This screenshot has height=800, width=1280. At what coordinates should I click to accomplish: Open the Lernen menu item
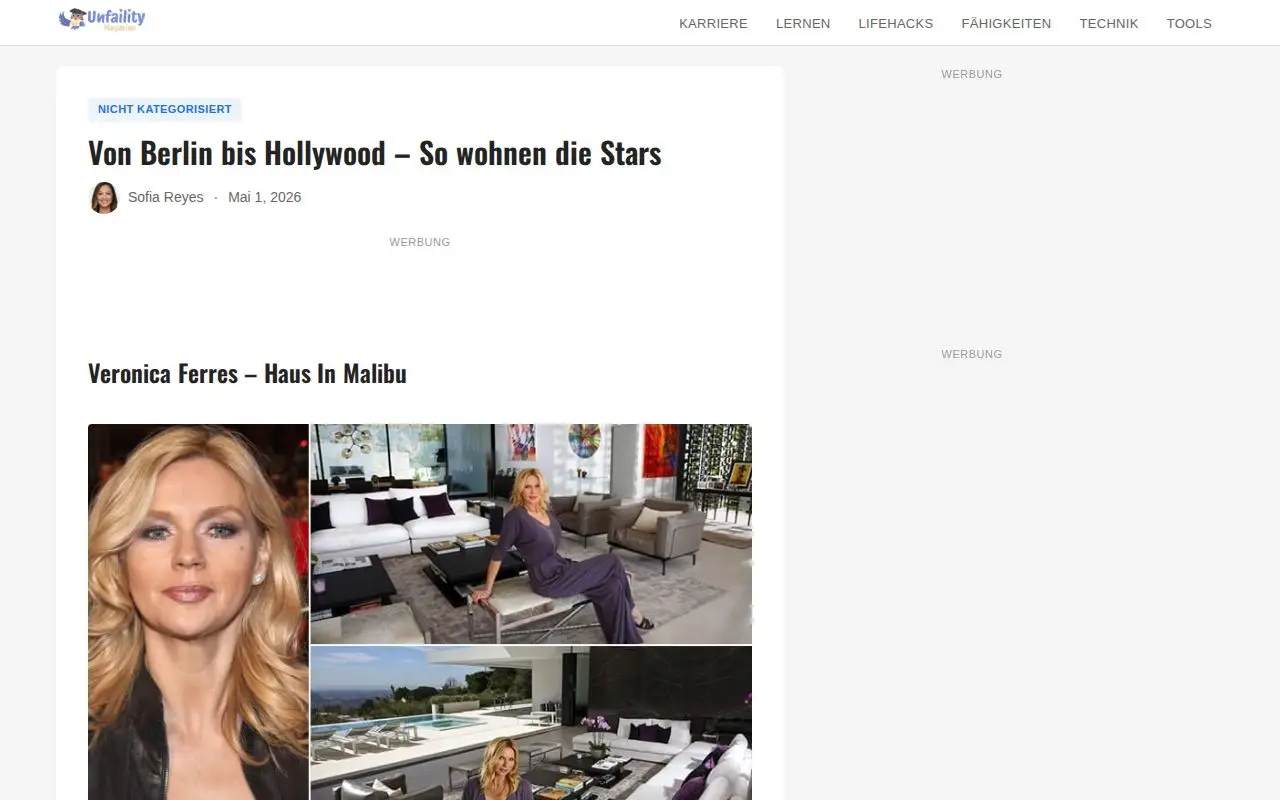(x=803, y=23)
